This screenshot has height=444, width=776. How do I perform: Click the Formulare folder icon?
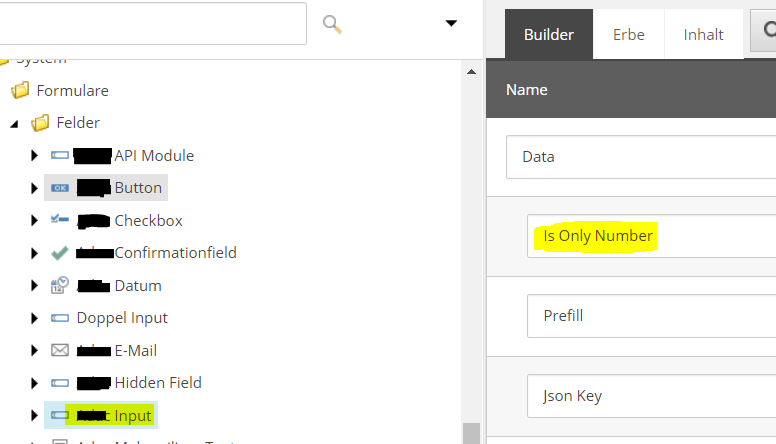[x=20, y=90]
